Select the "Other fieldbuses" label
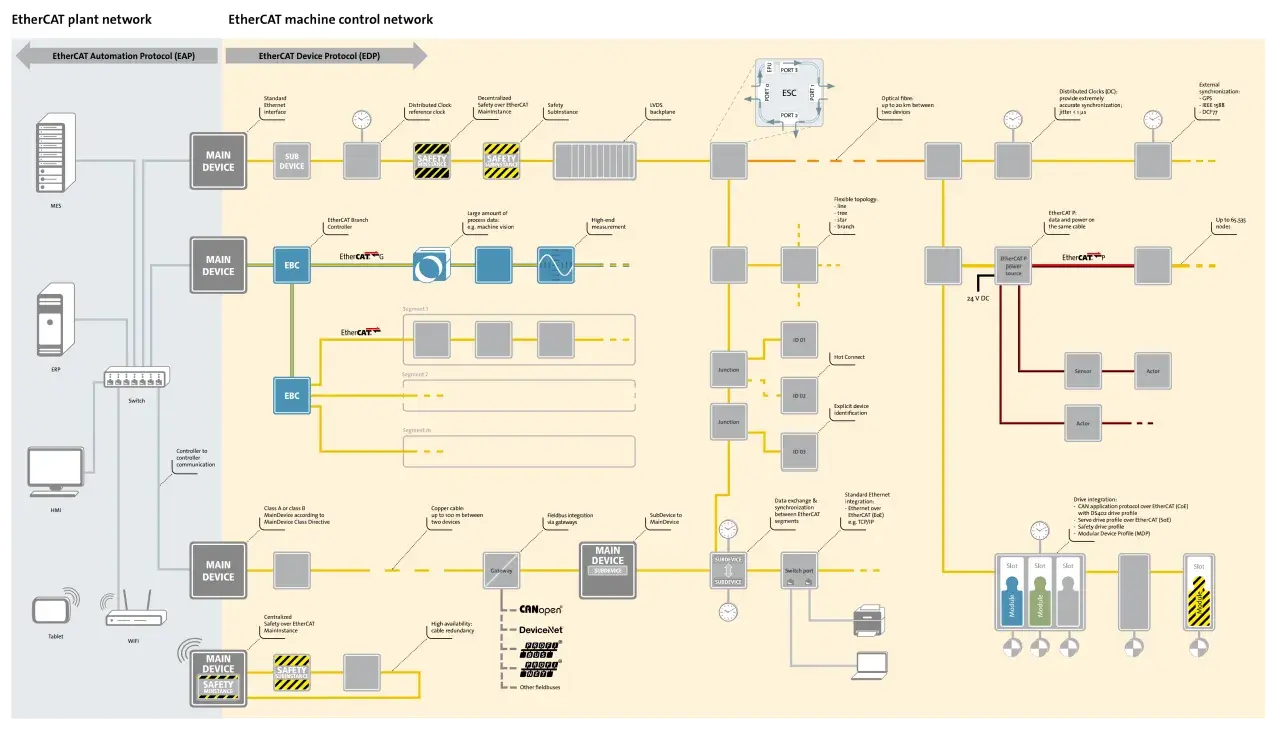 coord(542,688)
